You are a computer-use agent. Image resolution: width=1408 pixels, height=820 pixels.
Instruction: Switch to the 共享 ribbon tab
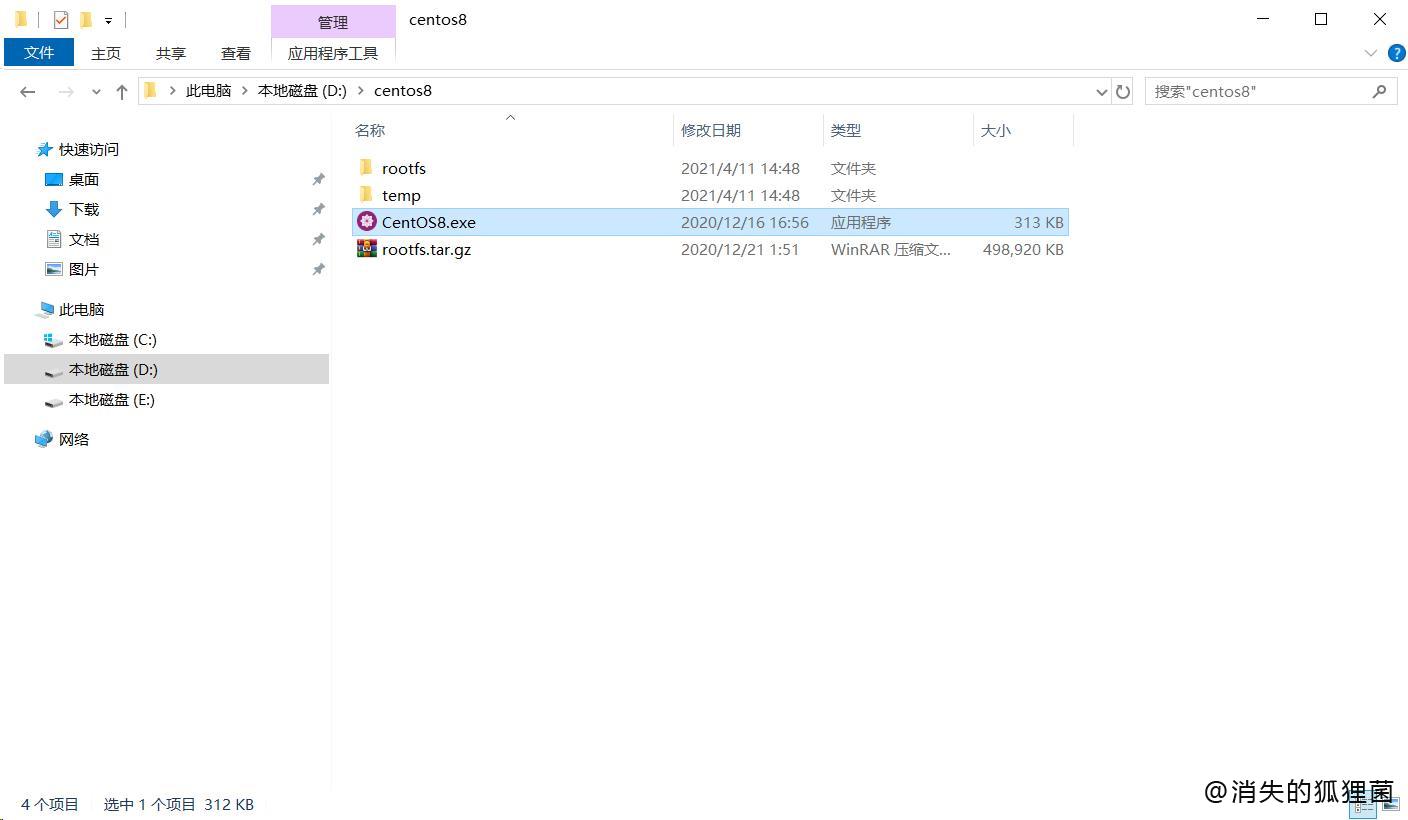click(171, 53)
